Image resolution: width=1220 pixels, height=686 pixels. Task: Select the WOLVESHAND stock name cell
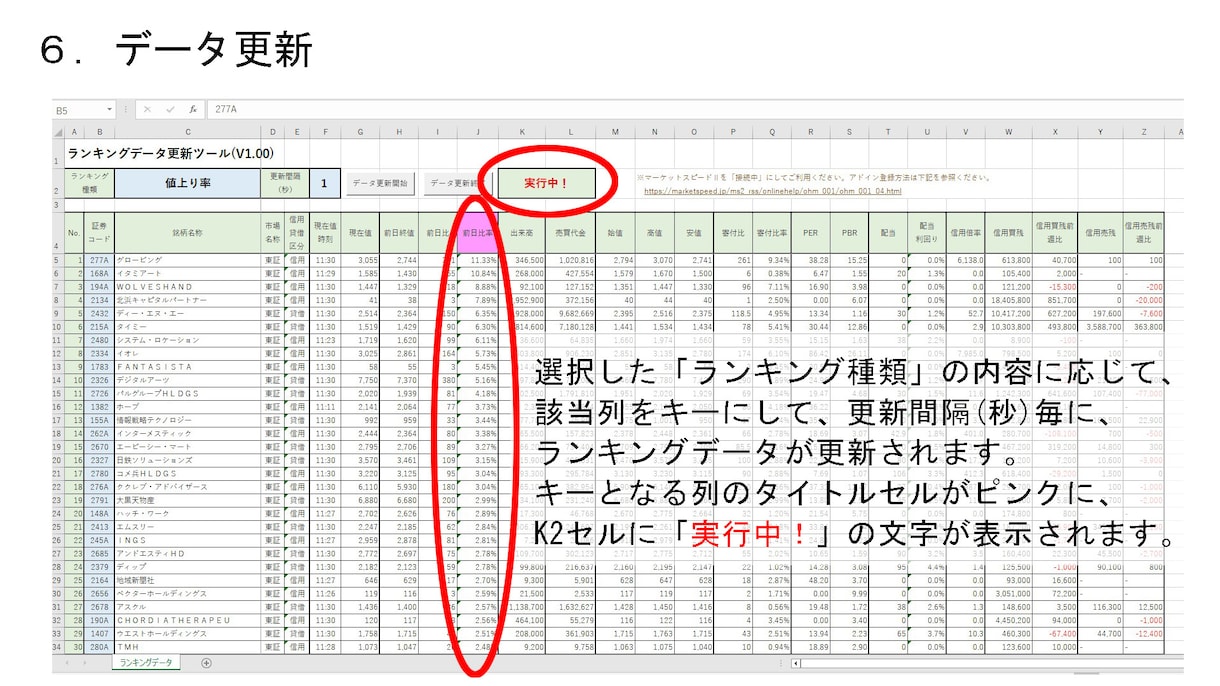tap(188, 286)
